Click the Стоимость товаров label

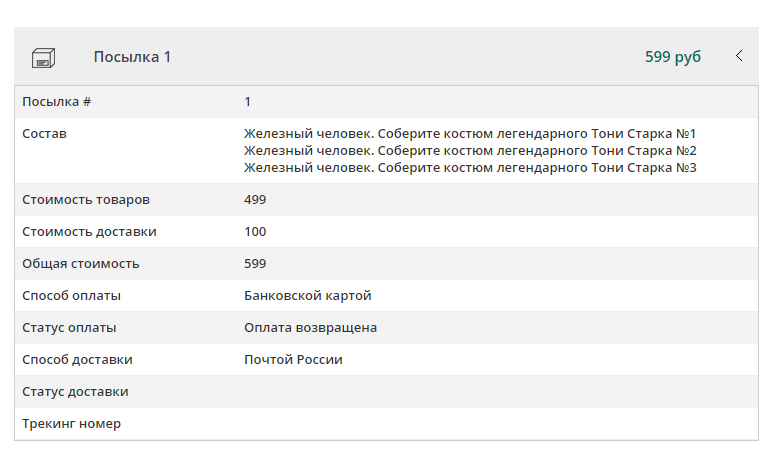pos(86,200)
